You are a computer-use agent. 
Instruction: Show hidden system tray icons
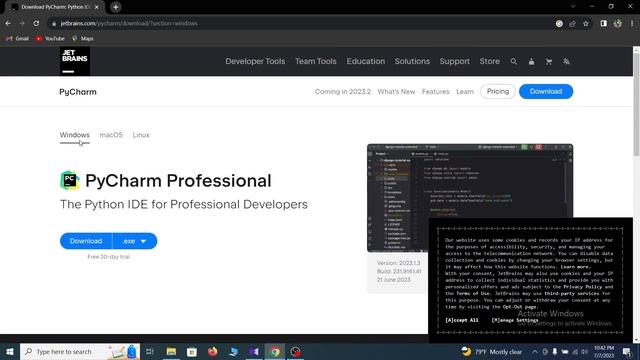coord(534,351)
